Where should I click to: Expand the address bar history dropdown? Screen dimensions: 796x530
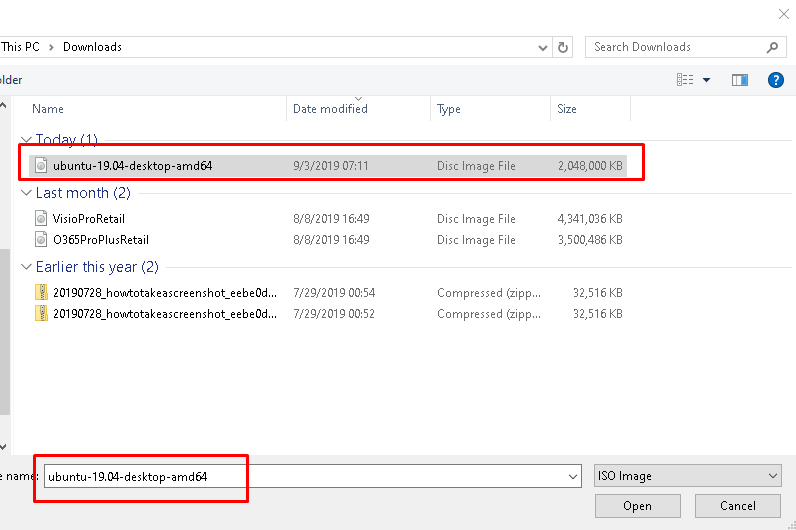(543, 48)
